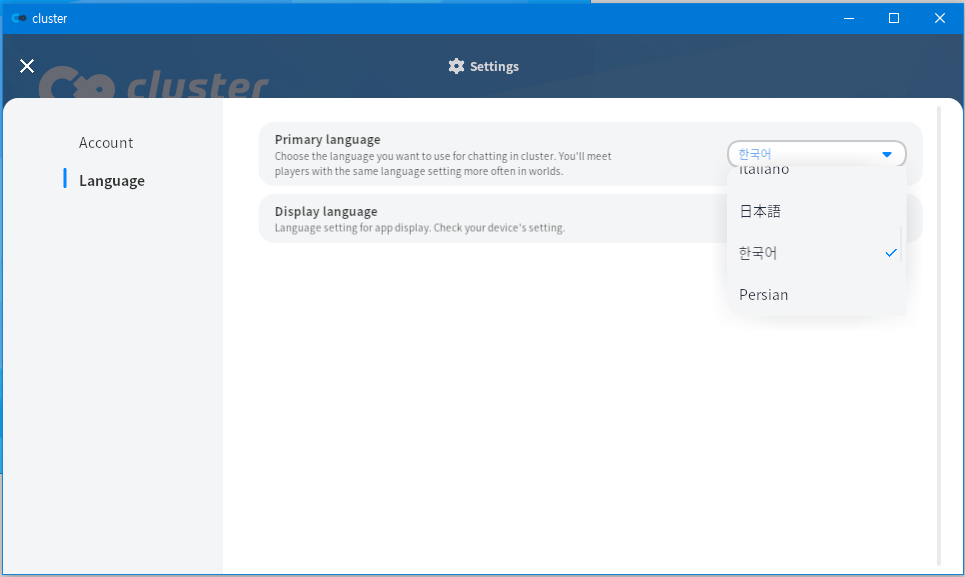
Task: Select the Language settings section
Action: point(111,181)
